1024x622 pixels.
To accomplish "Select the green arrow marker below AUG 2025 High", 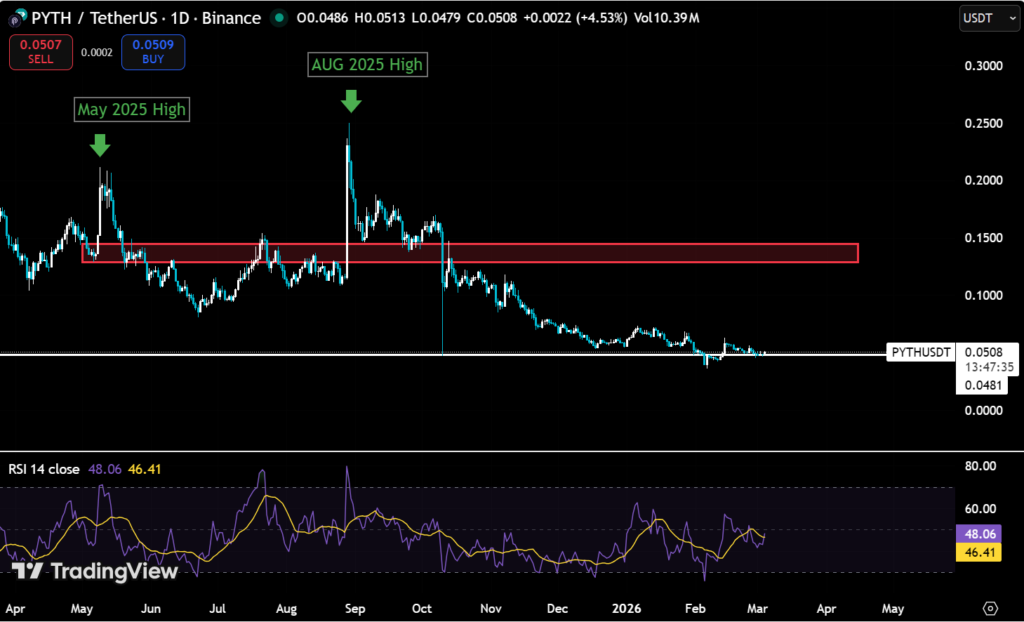I will 350,102.
